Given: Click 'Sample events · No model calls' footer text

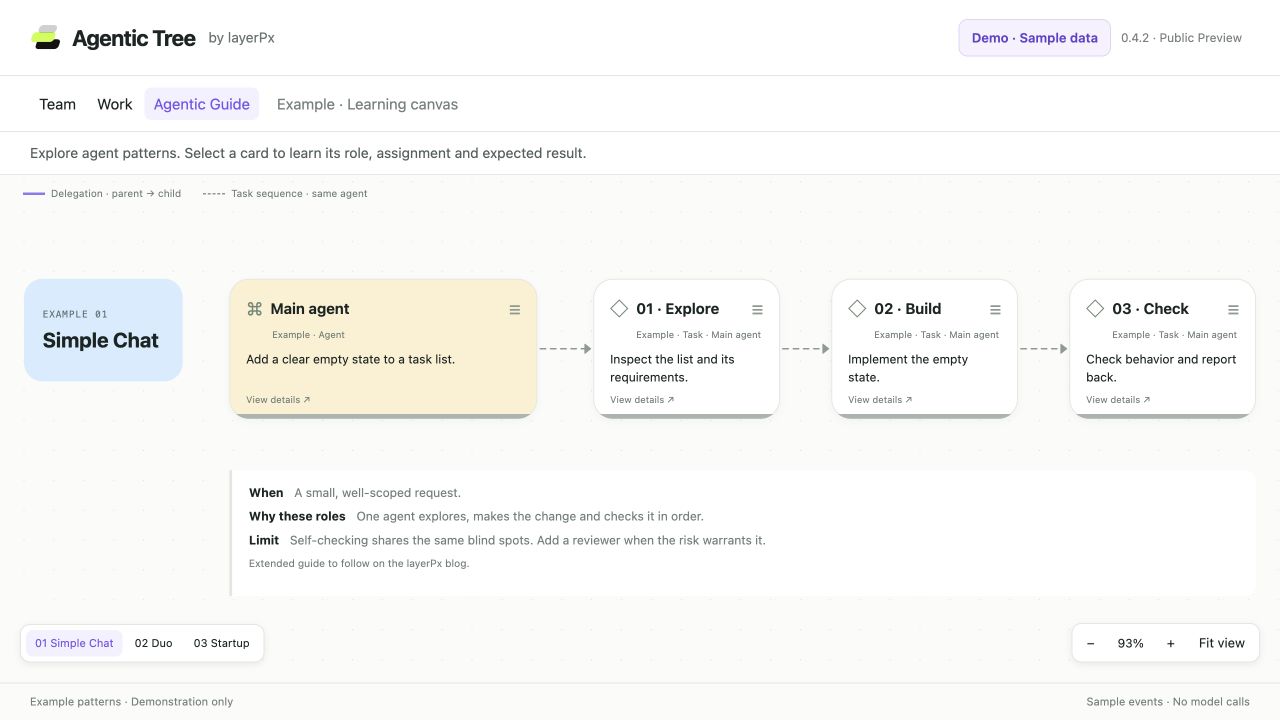Looking at the screenshot, I should [1168, 702].
